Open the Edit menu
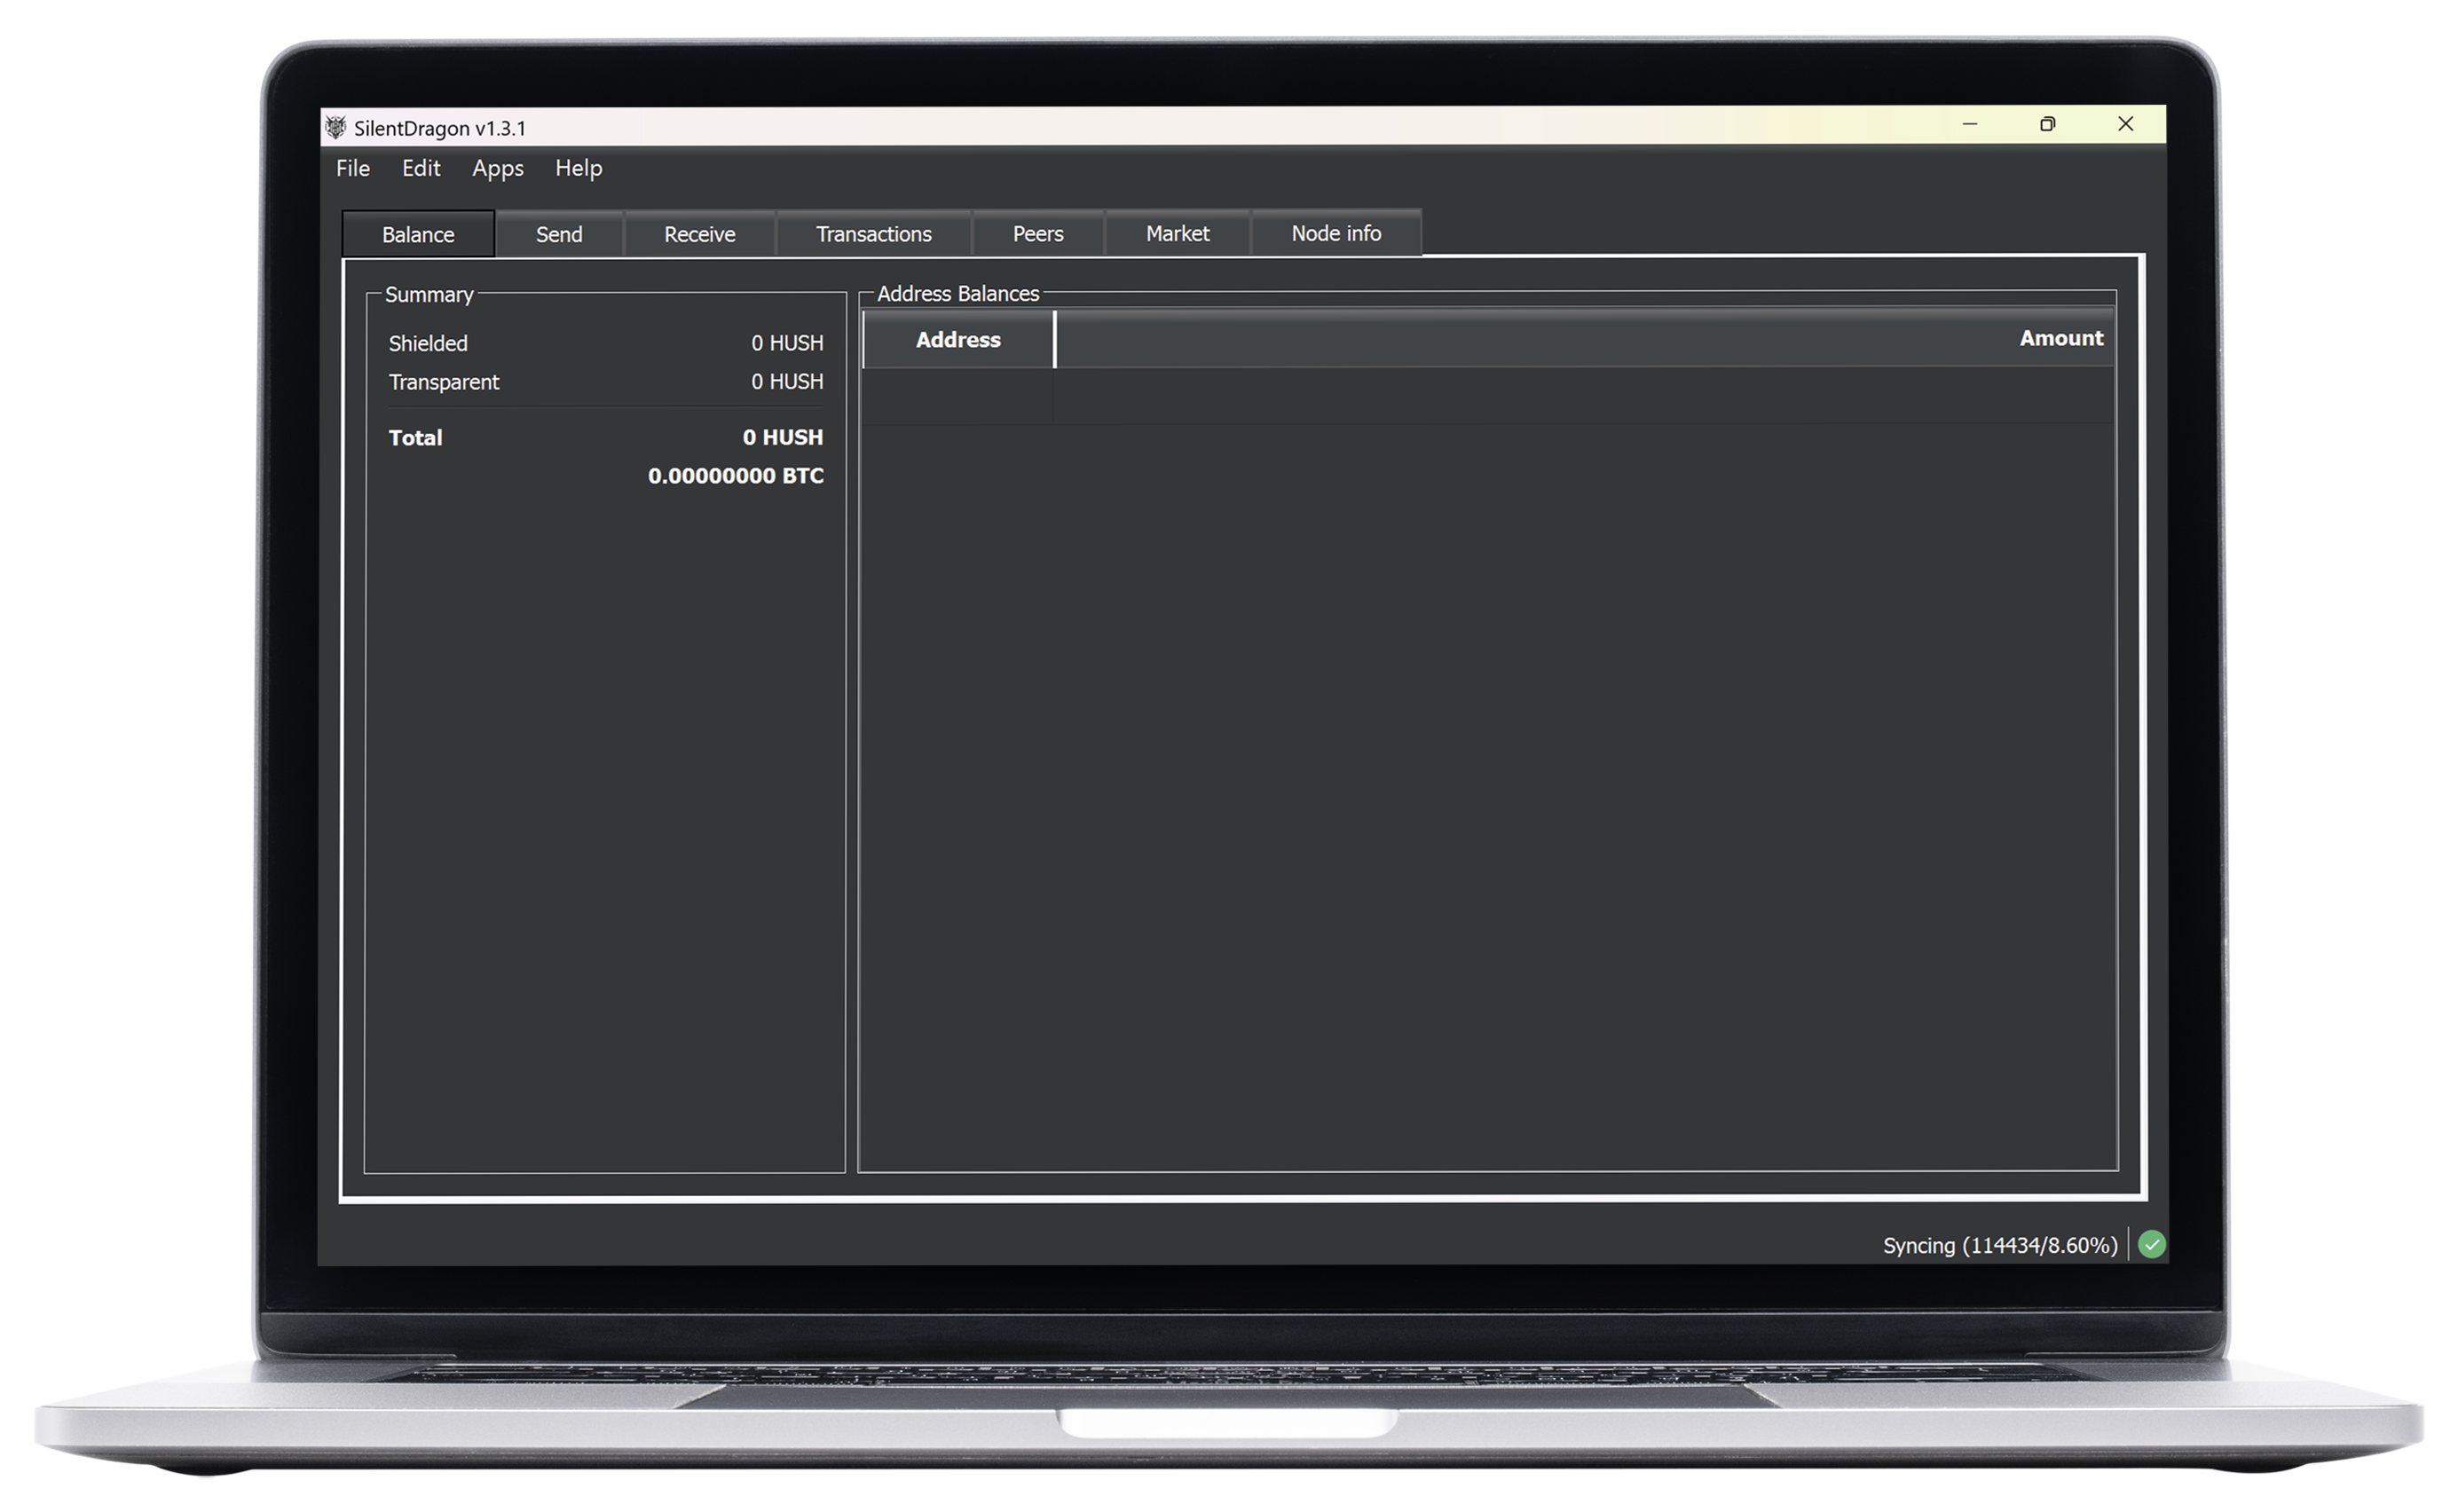 coord(420,168)
